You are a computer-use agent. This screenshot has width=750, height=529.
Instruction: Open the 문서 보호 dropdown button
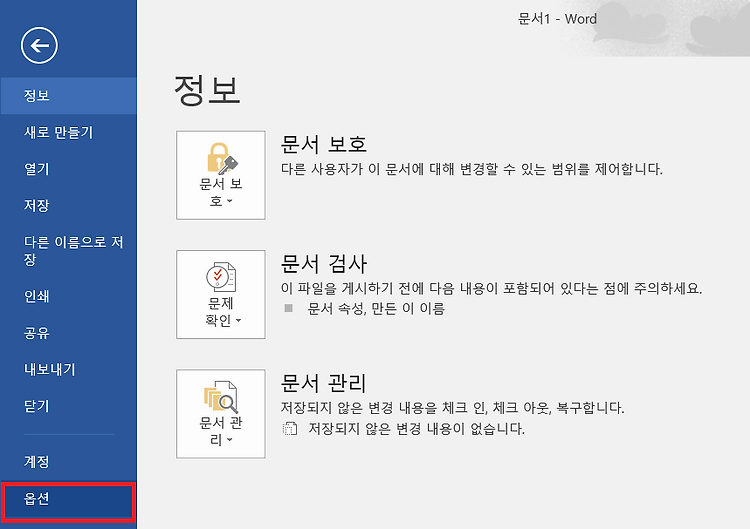pyautogui.click(x=221, y=175)
